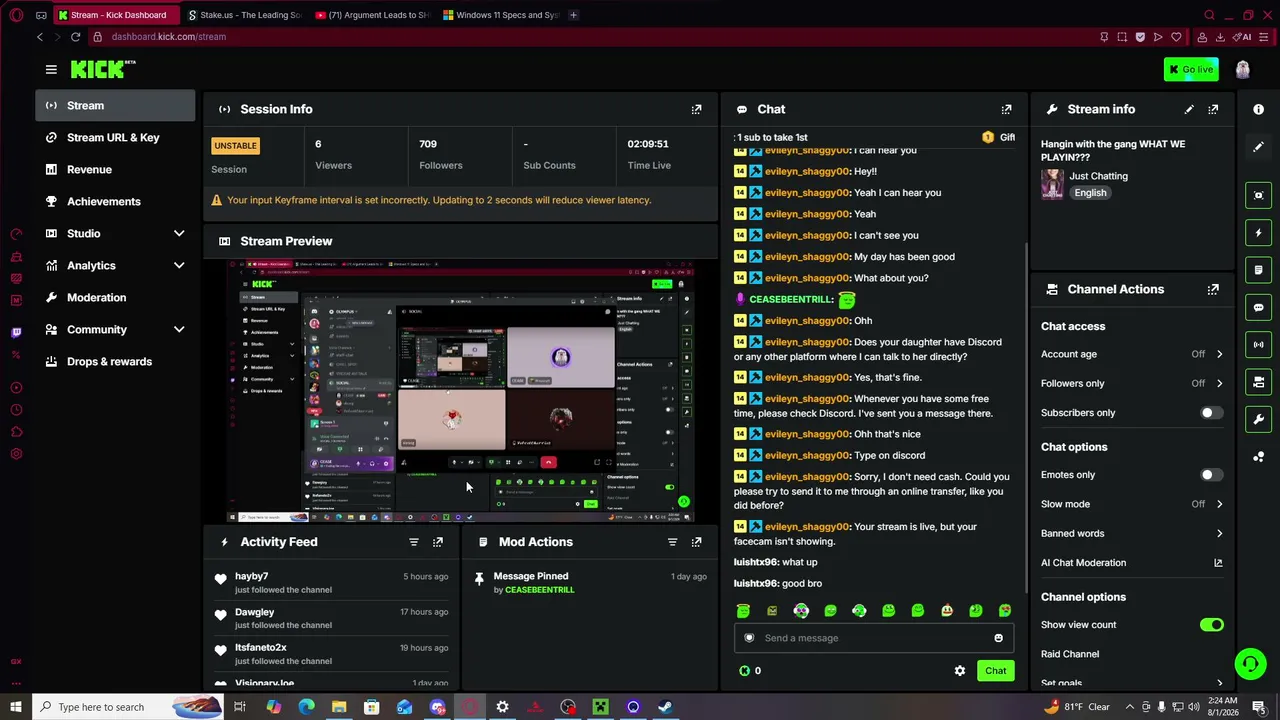The height and width of the screenshot is (720, 1280).
Task: Go to Achievements page
Action: coord(115,201)
